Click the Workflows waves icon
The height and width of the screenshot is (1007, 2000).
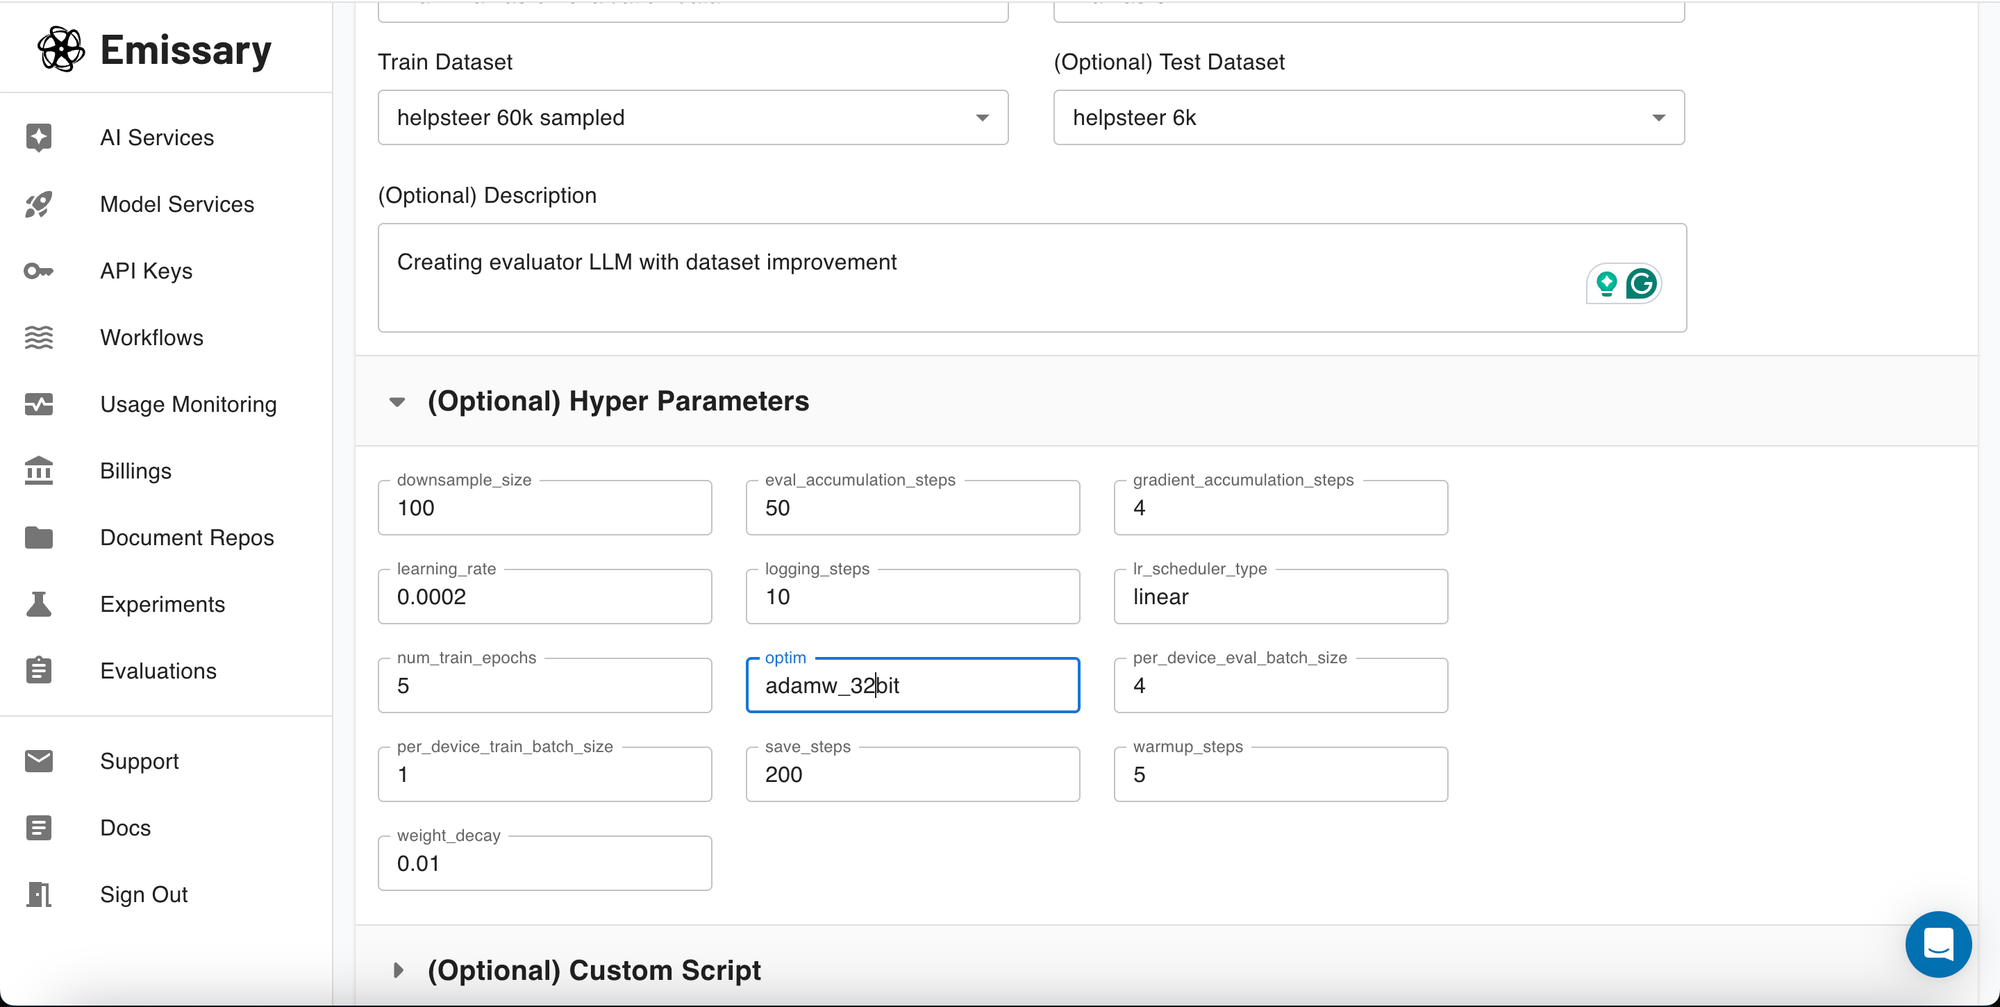click(x=39, y=338)
